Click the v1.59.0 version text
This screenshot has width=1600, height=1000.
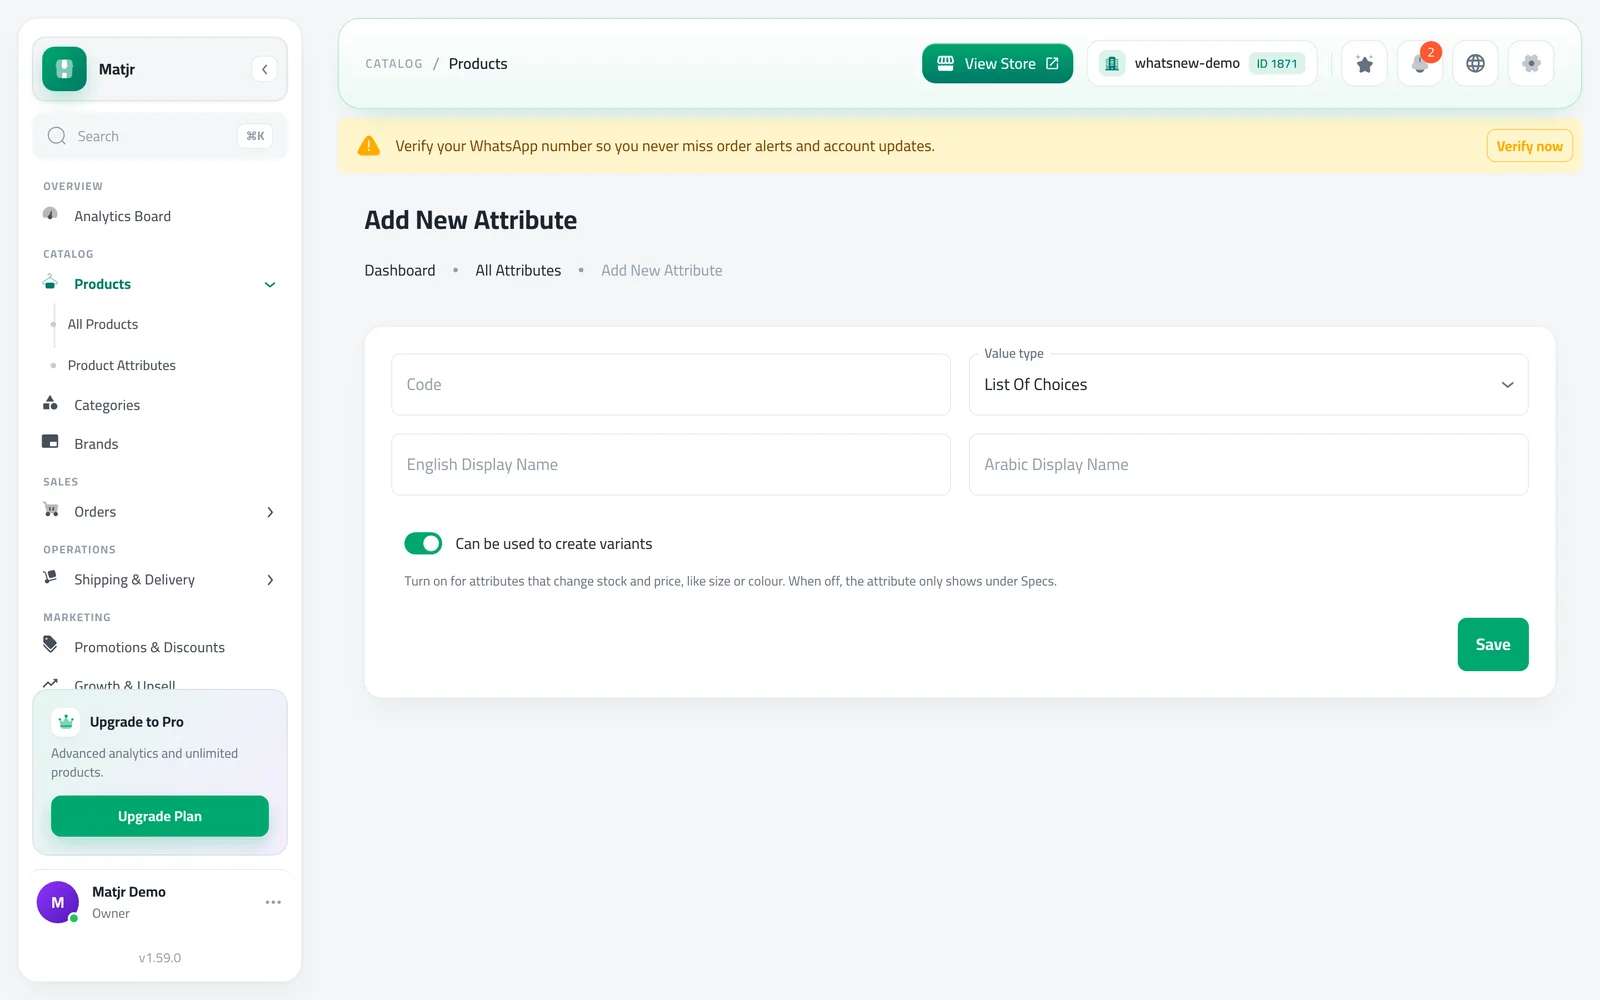click(x=160, y=958)
